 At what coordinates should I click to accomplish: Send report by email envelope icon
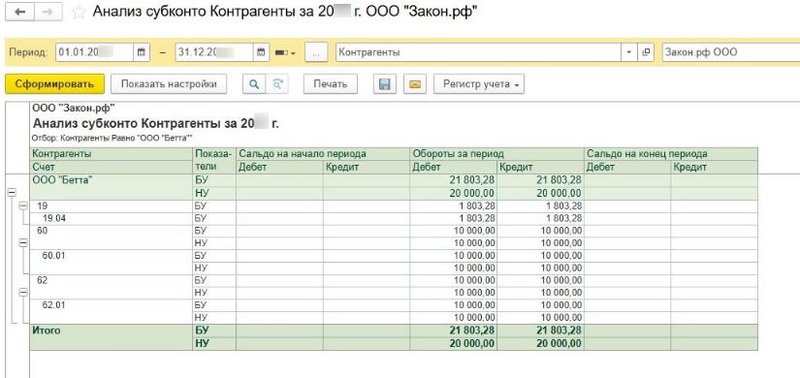(415, 84)
